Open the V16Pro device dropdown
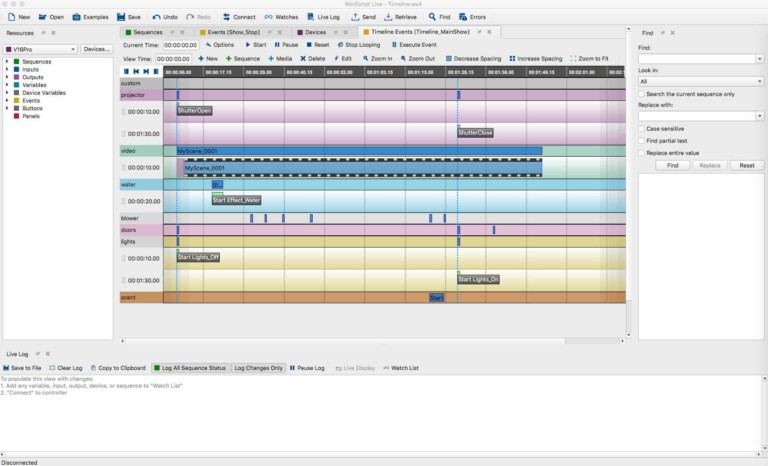 (x=41, y=49)
